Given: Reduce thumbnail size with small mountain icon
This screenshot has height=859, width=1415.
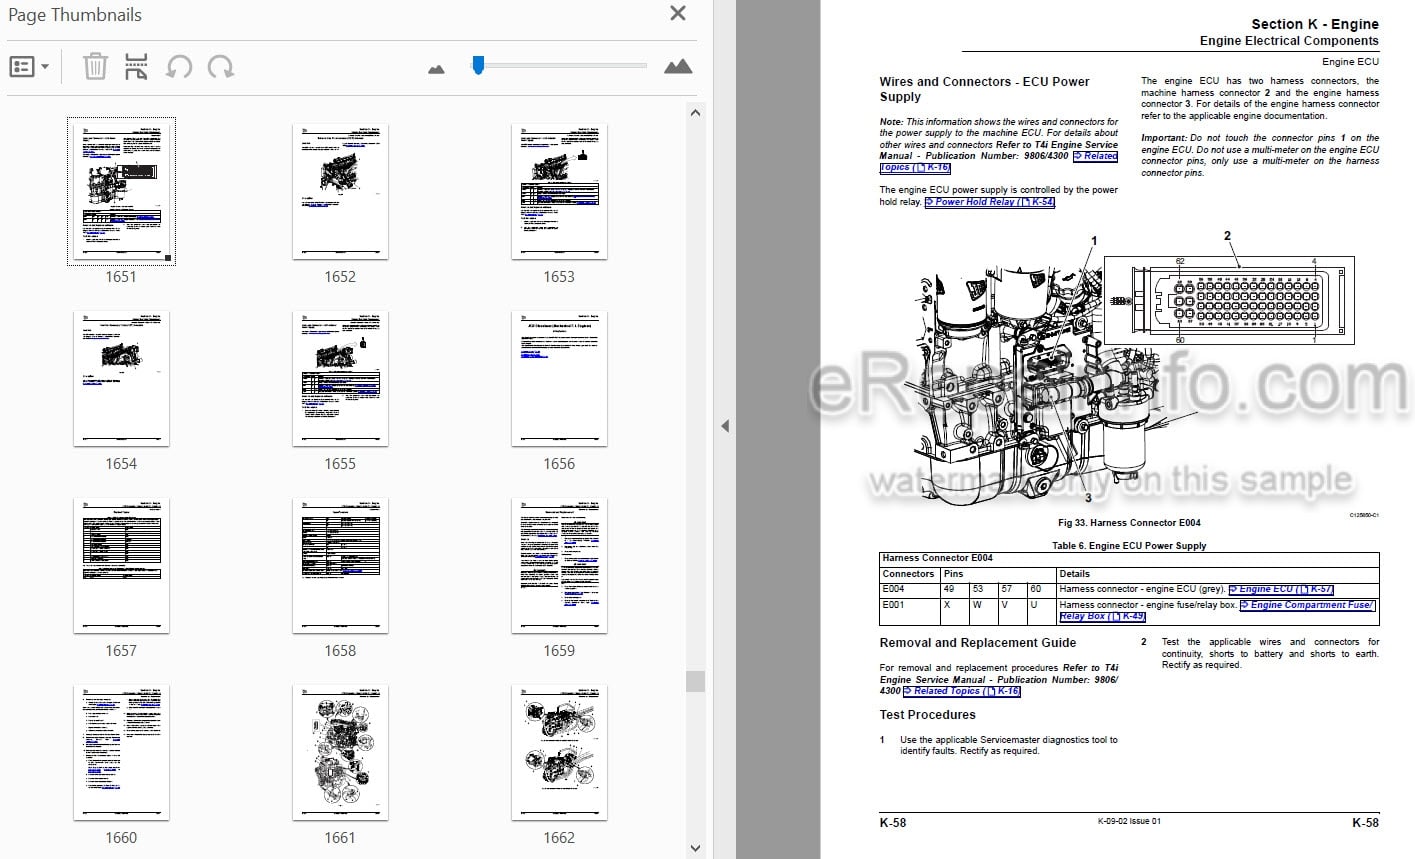Looking at the screenshot, I should point(436,69).
